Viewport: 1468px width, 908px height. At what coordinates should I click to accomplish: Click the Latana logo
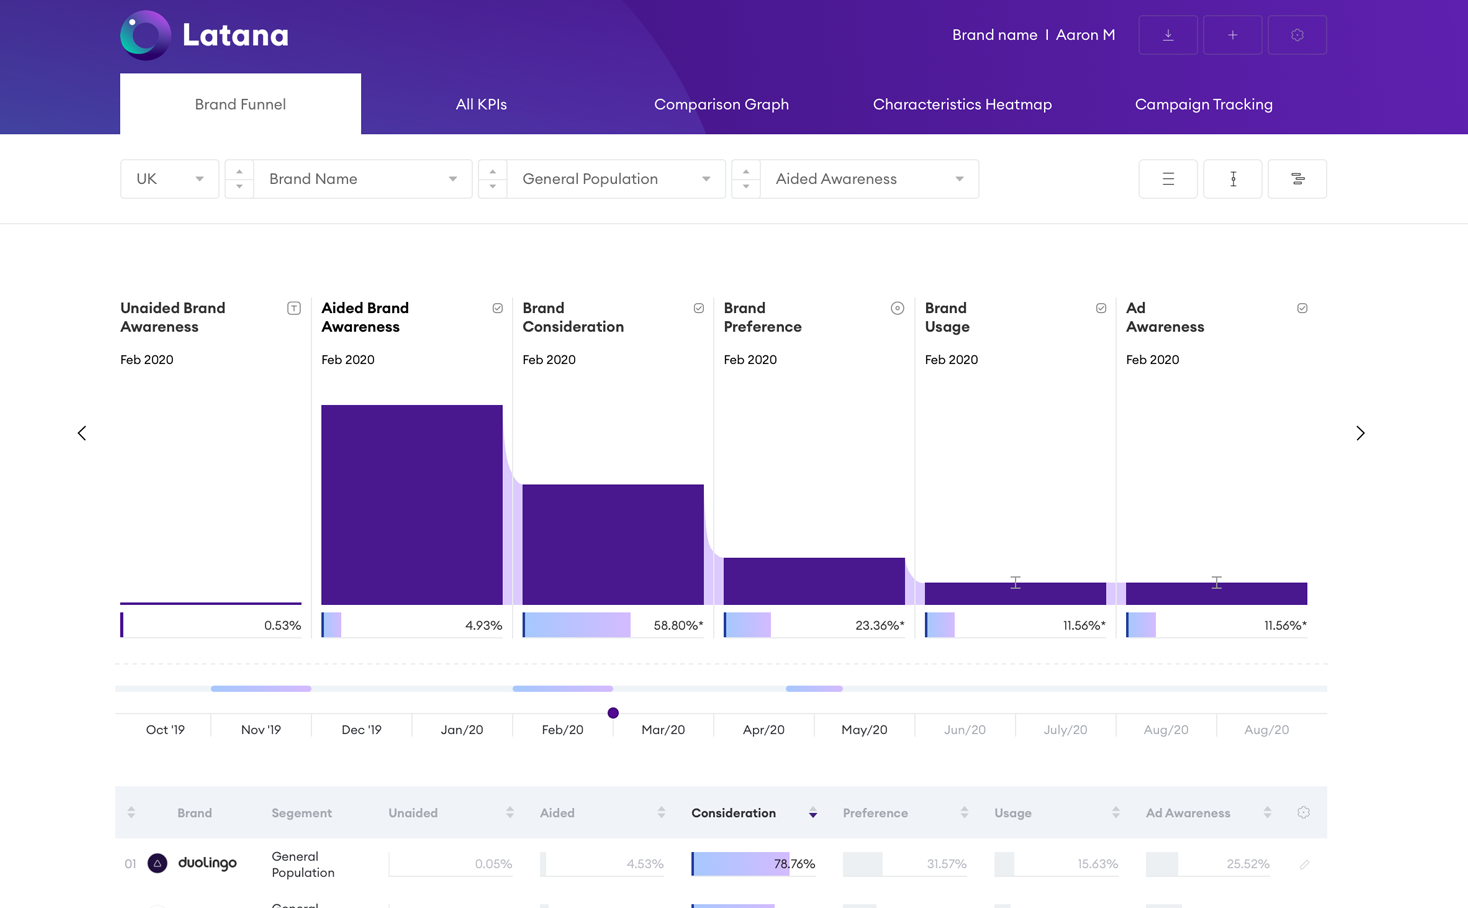coord(205,35)
